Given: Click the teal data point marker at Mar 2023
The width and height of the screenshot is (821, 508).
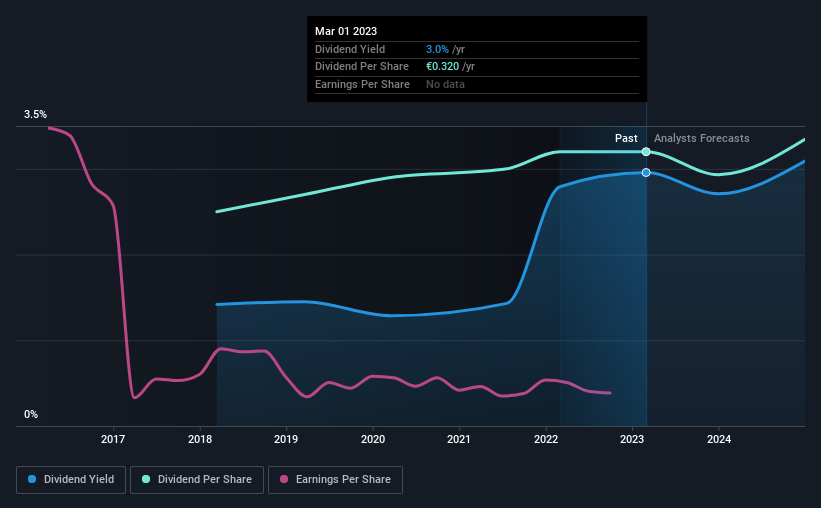Looking at the screenshot, I should tap(646, 152).
